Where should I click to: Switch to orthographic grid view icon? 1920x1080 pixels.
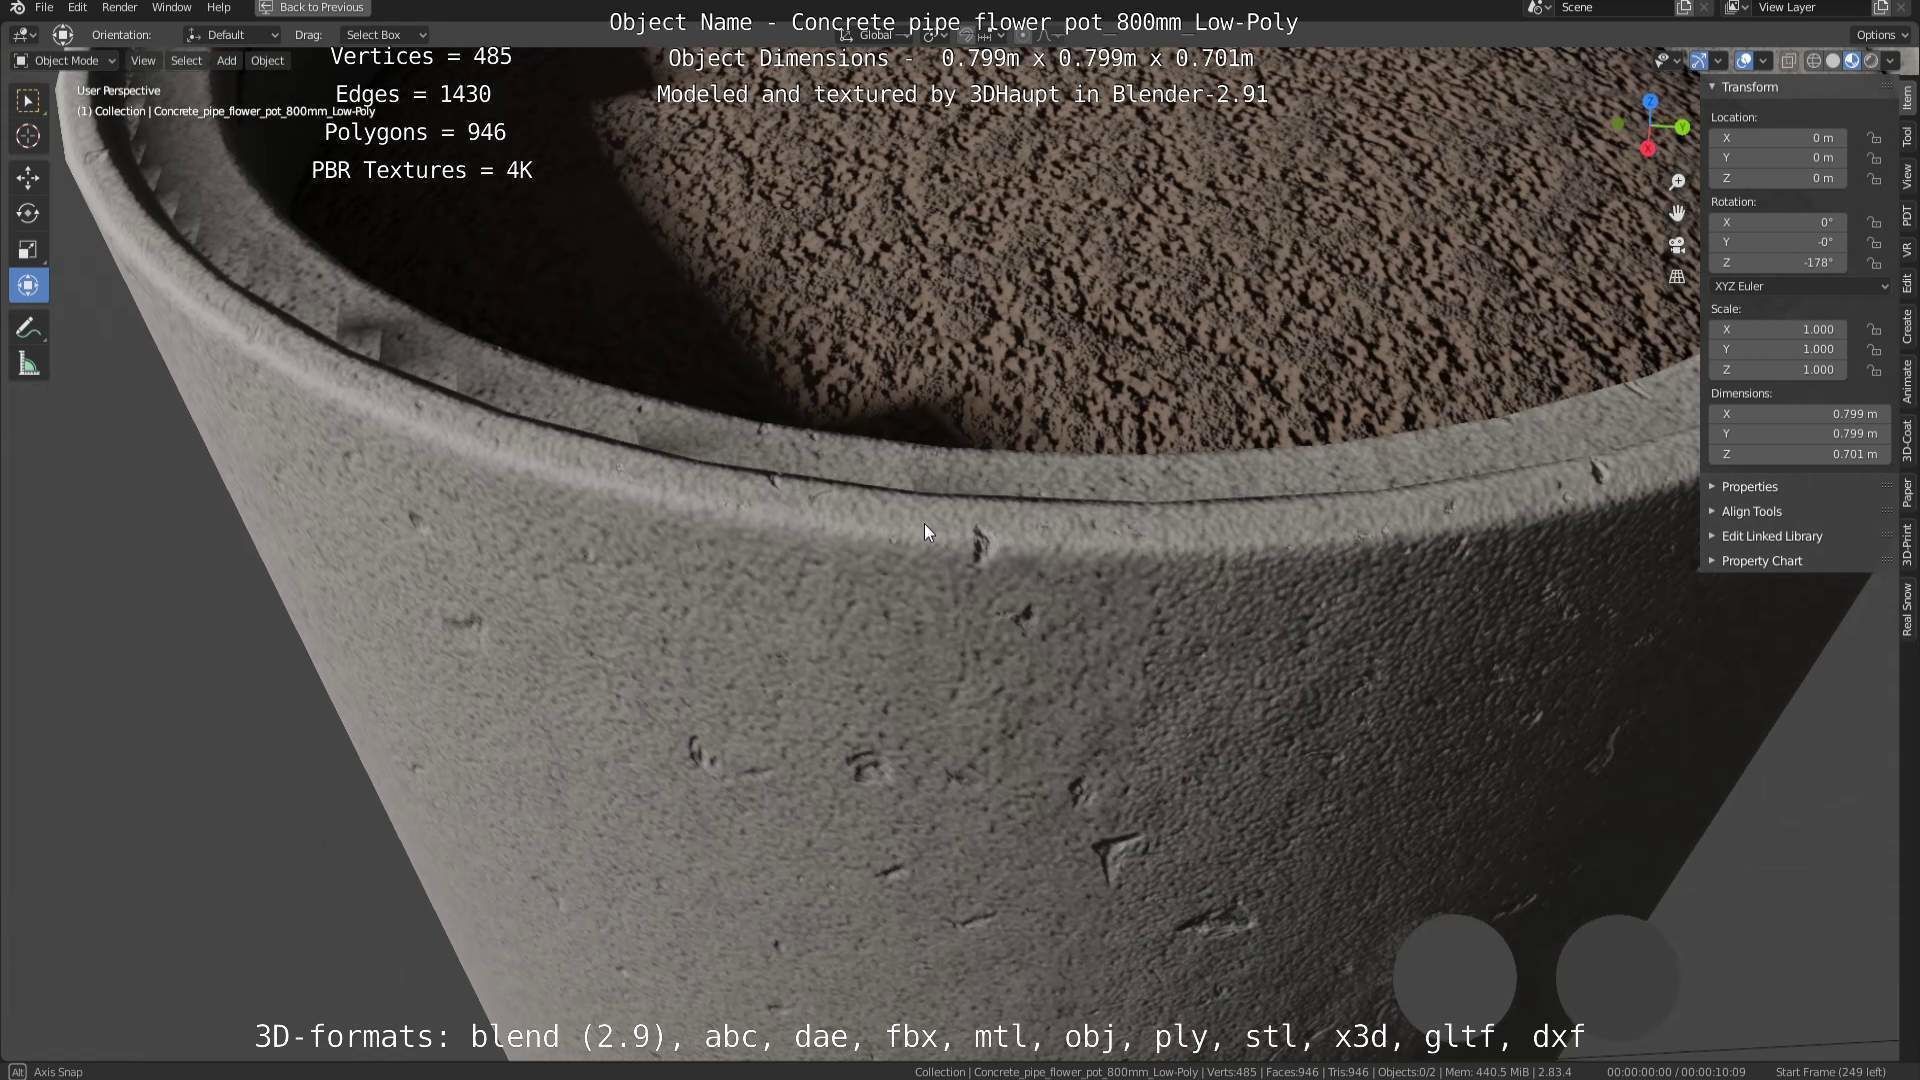[x=1677, y=277]
